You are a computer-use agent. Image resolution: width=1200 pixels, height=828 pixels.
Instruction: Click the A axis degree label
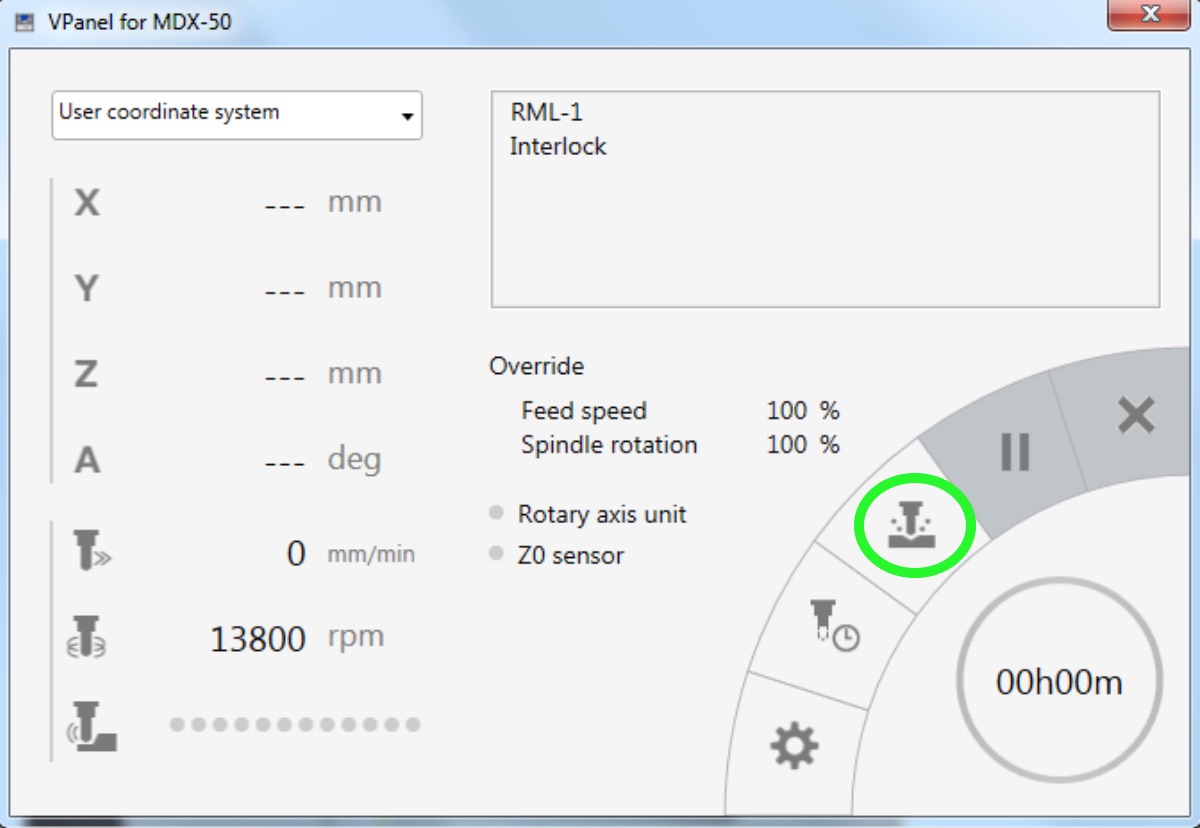coord(87,461)
